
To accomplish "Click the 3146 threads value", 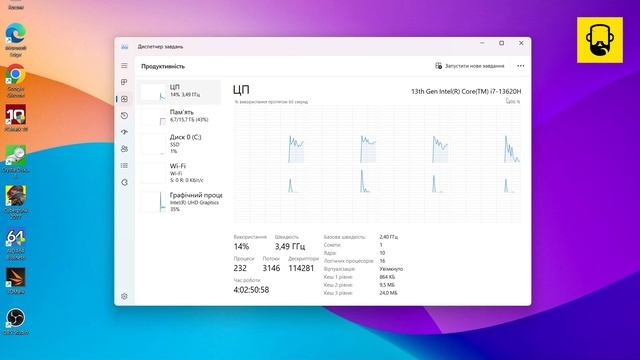I will tap(271, 268).
